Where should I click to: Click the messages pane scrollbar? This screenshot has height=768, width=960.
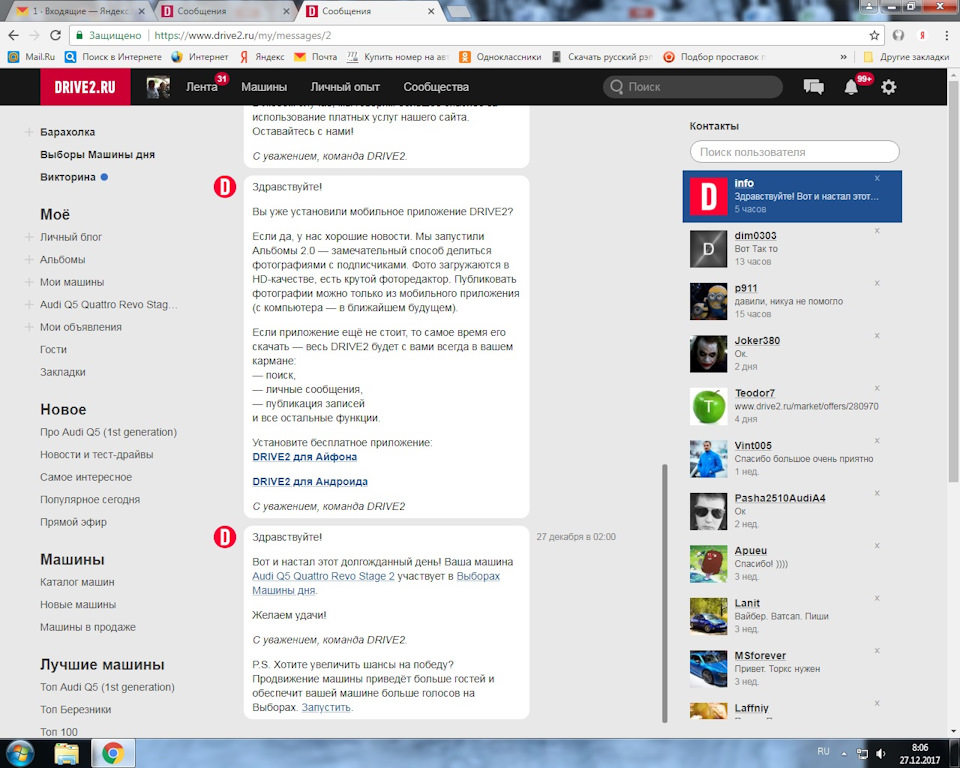point(665,593)
